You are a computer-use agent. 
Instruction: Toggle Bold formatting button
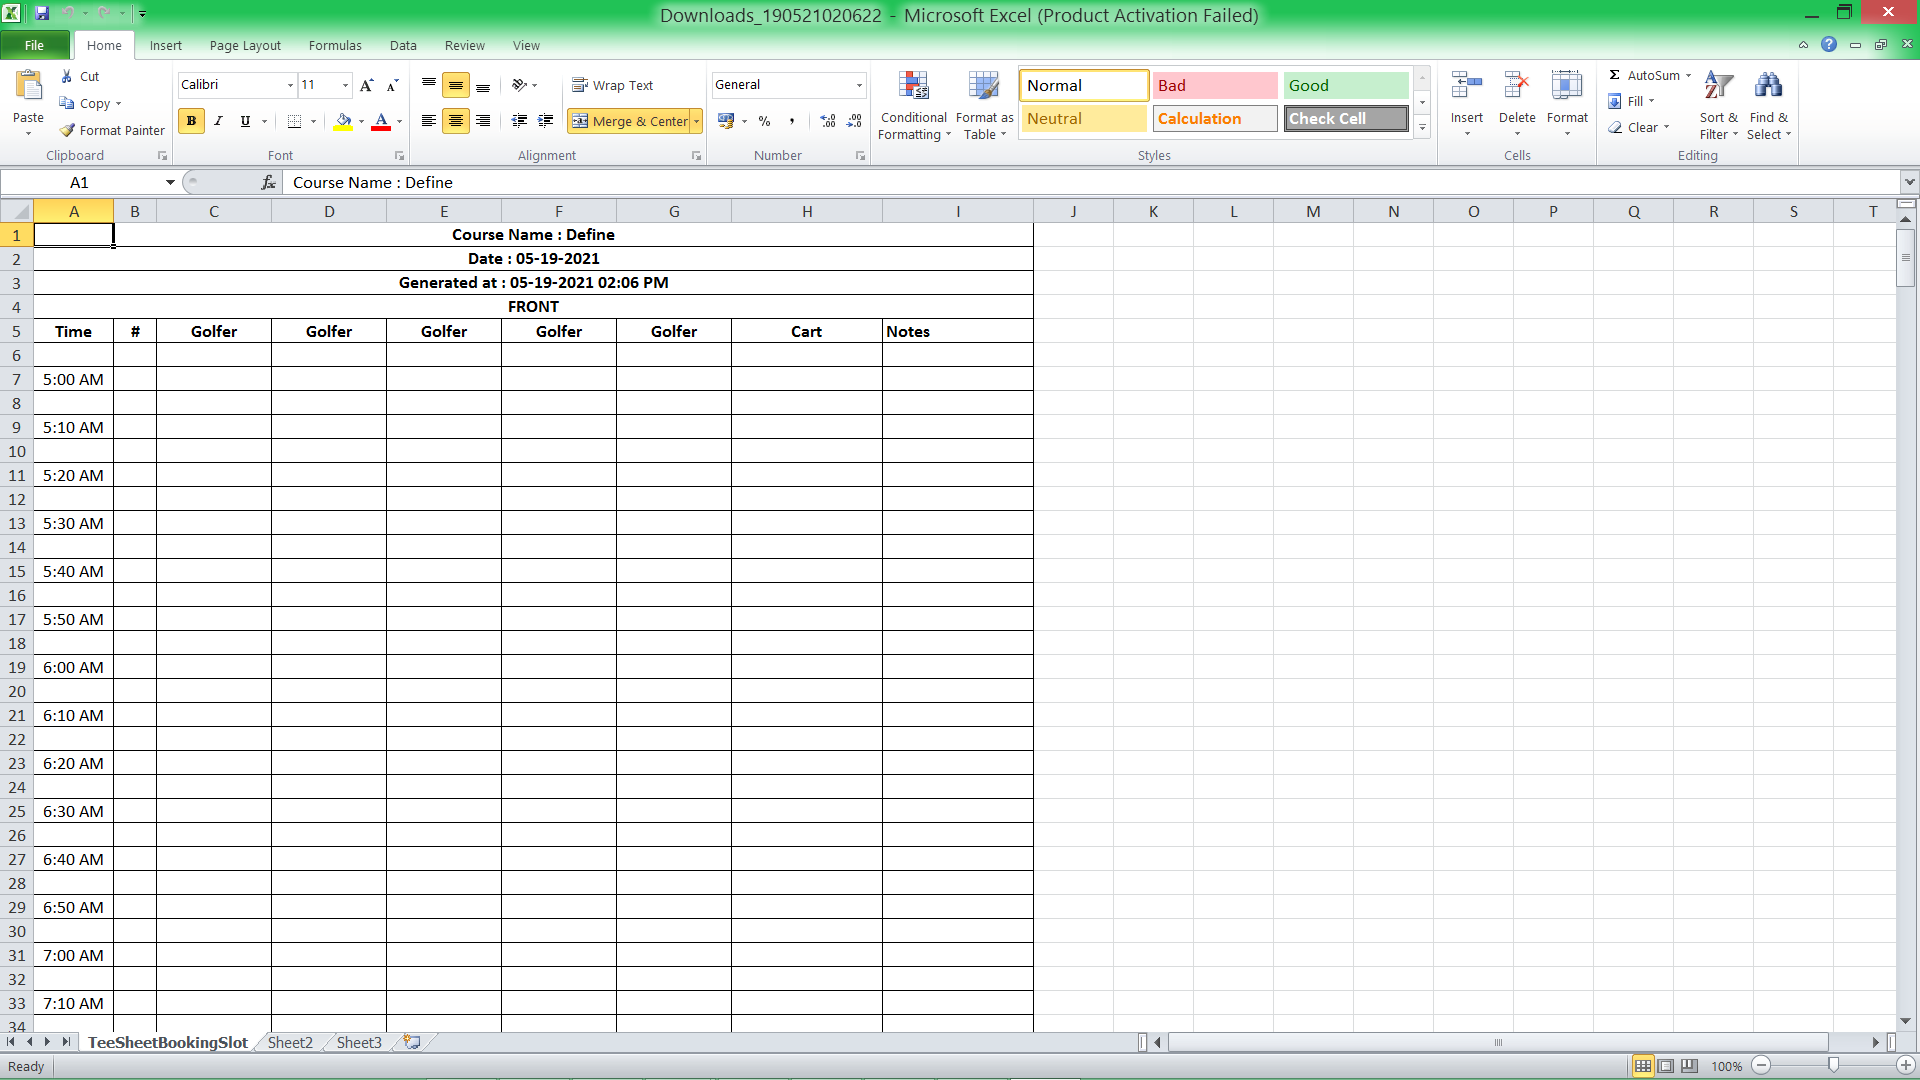pos(191,121)
